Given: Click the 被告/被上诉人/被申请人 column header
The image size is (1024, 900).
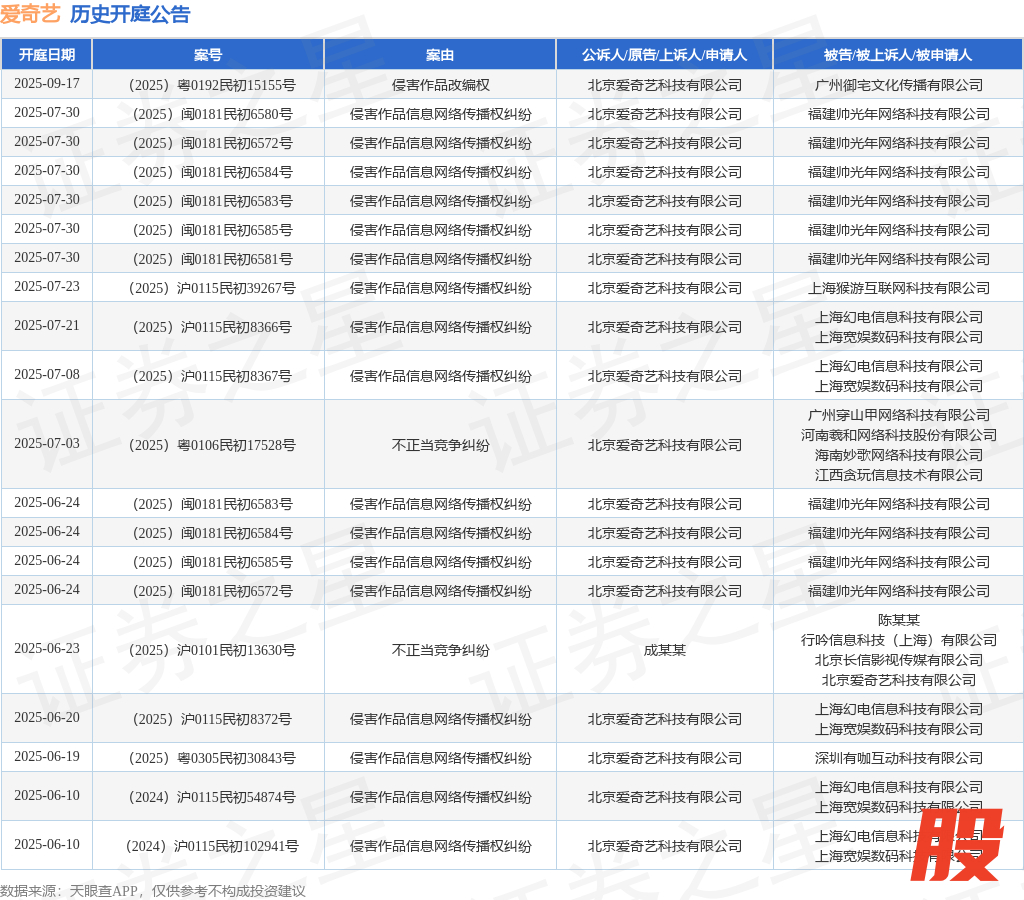Looking at the screenshot, I should coord(898,55).
